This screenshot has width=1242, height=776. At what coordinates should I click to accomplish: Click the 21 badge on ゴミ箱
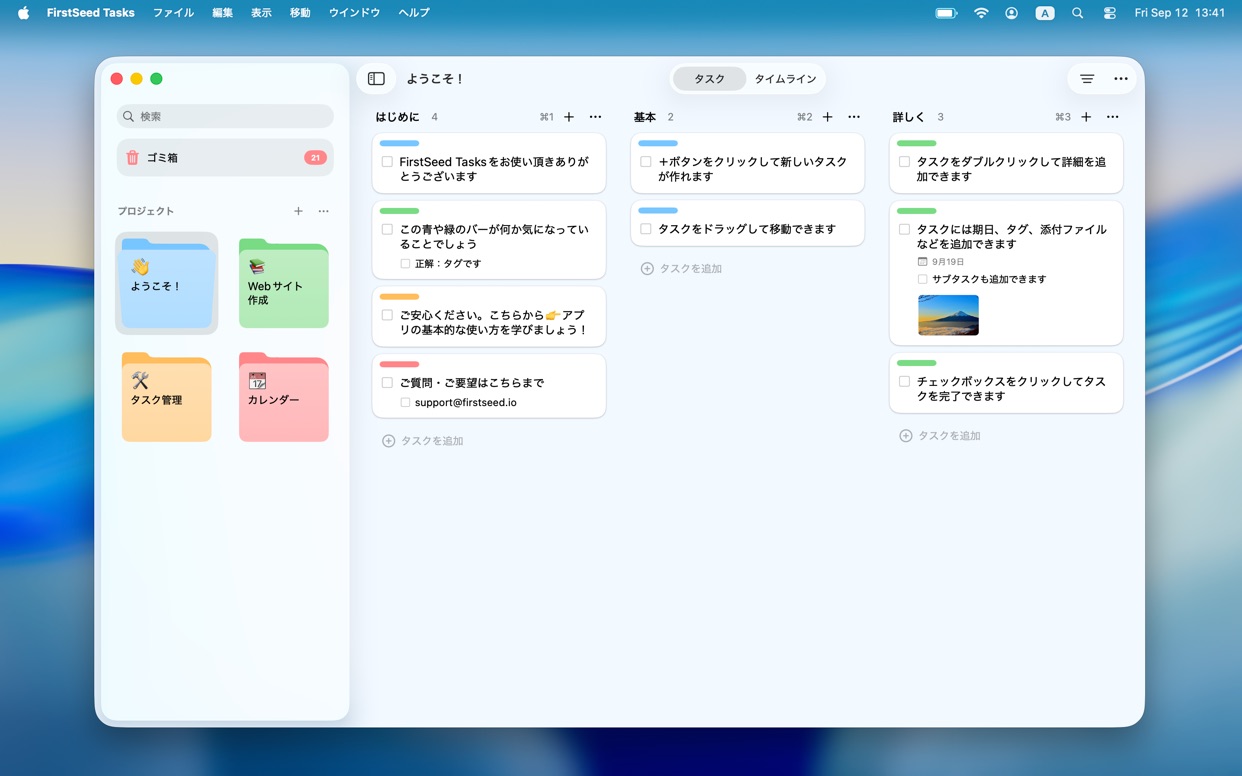315,158
